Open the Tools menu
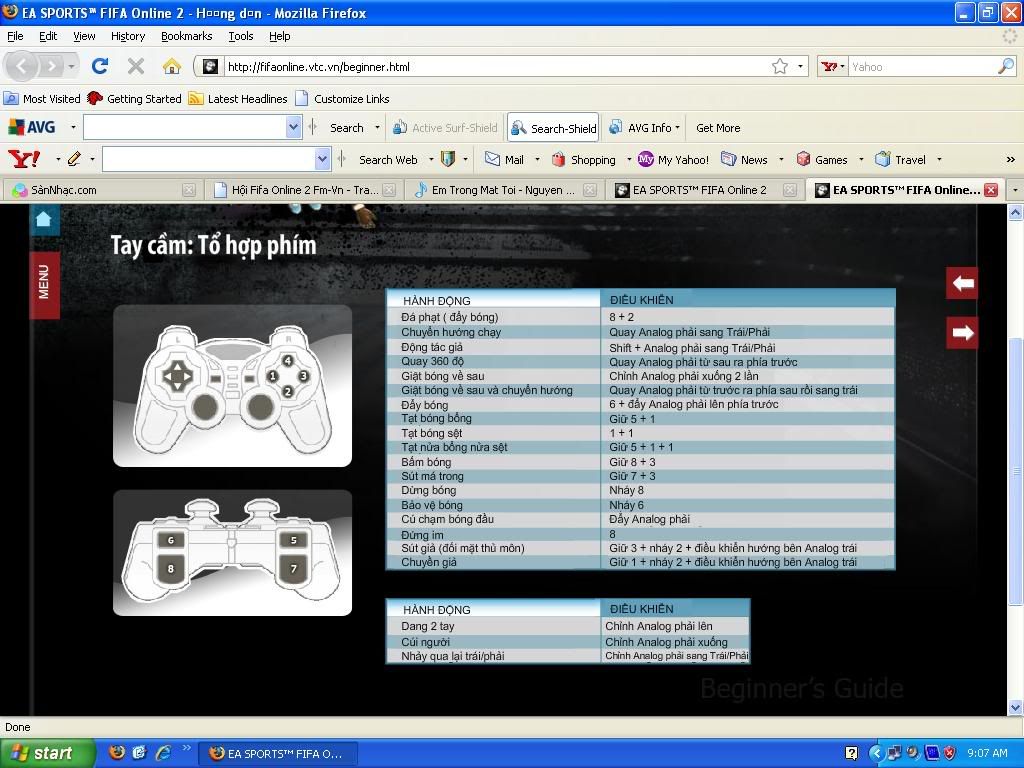 [x=240, y=36]
